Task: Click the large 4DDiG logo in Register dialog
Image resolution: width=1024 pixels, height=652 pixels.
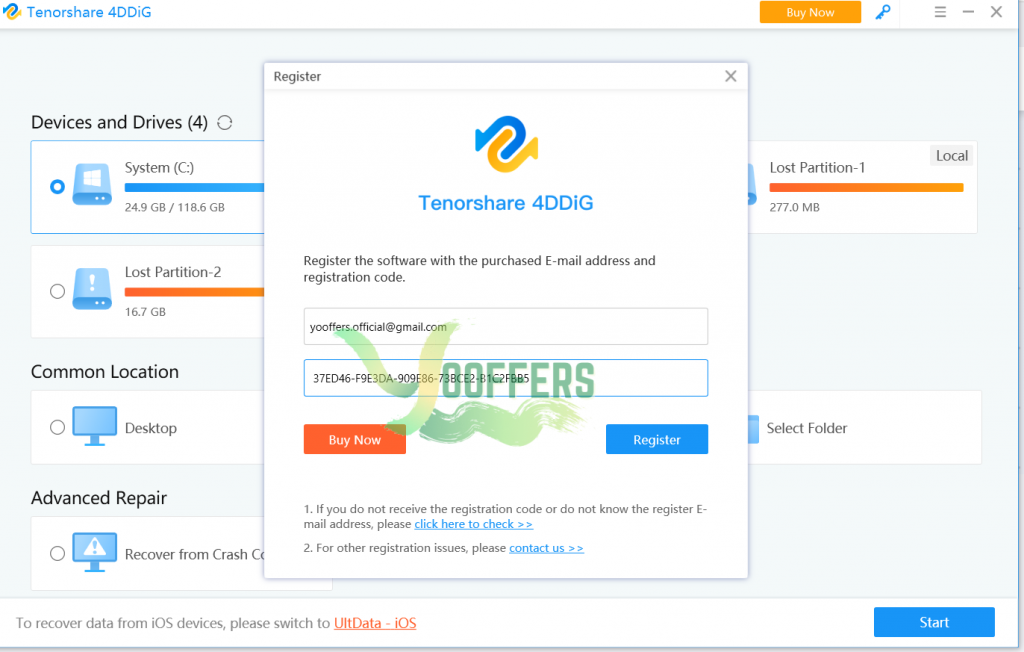Action: [x=506, y=144]
